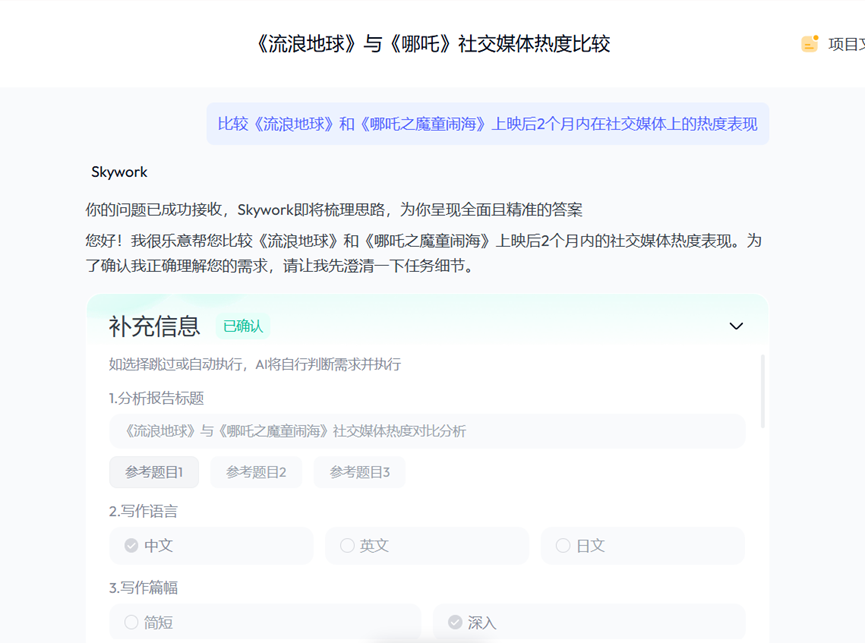The height and width of the screenshot is (643, 865).
Task: Collapse the 补充信息 panel with the chevron
Action: 736,326
